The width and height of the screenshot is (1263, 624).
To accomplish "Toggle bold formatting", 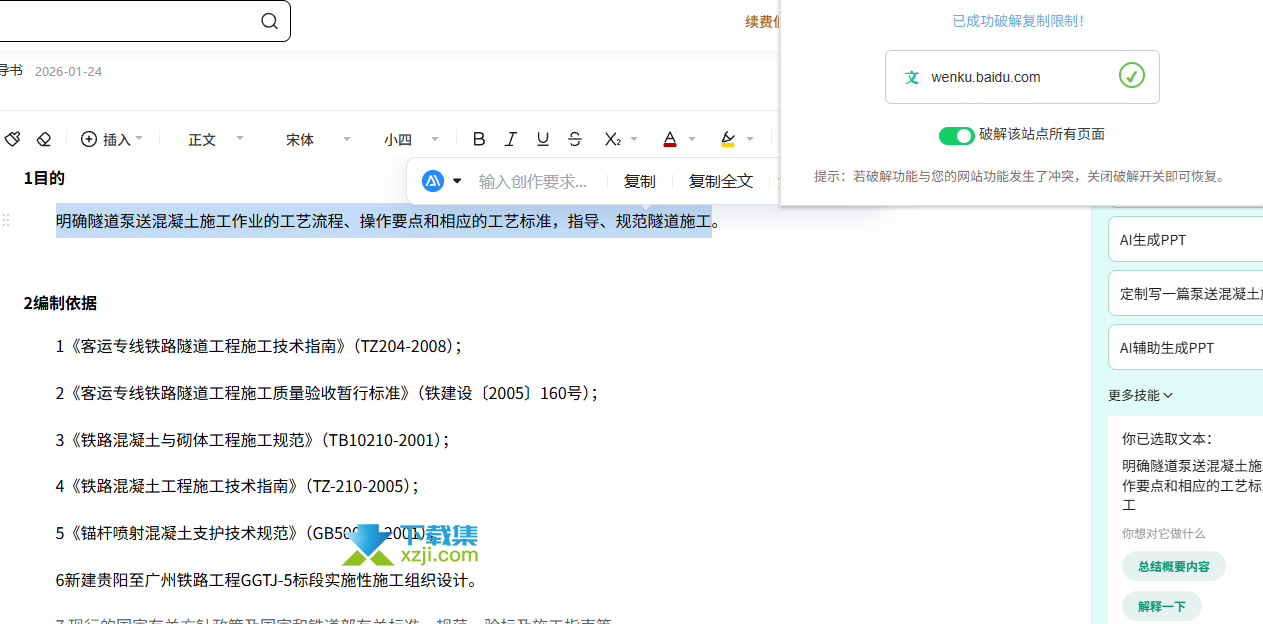I will (479, 139).
